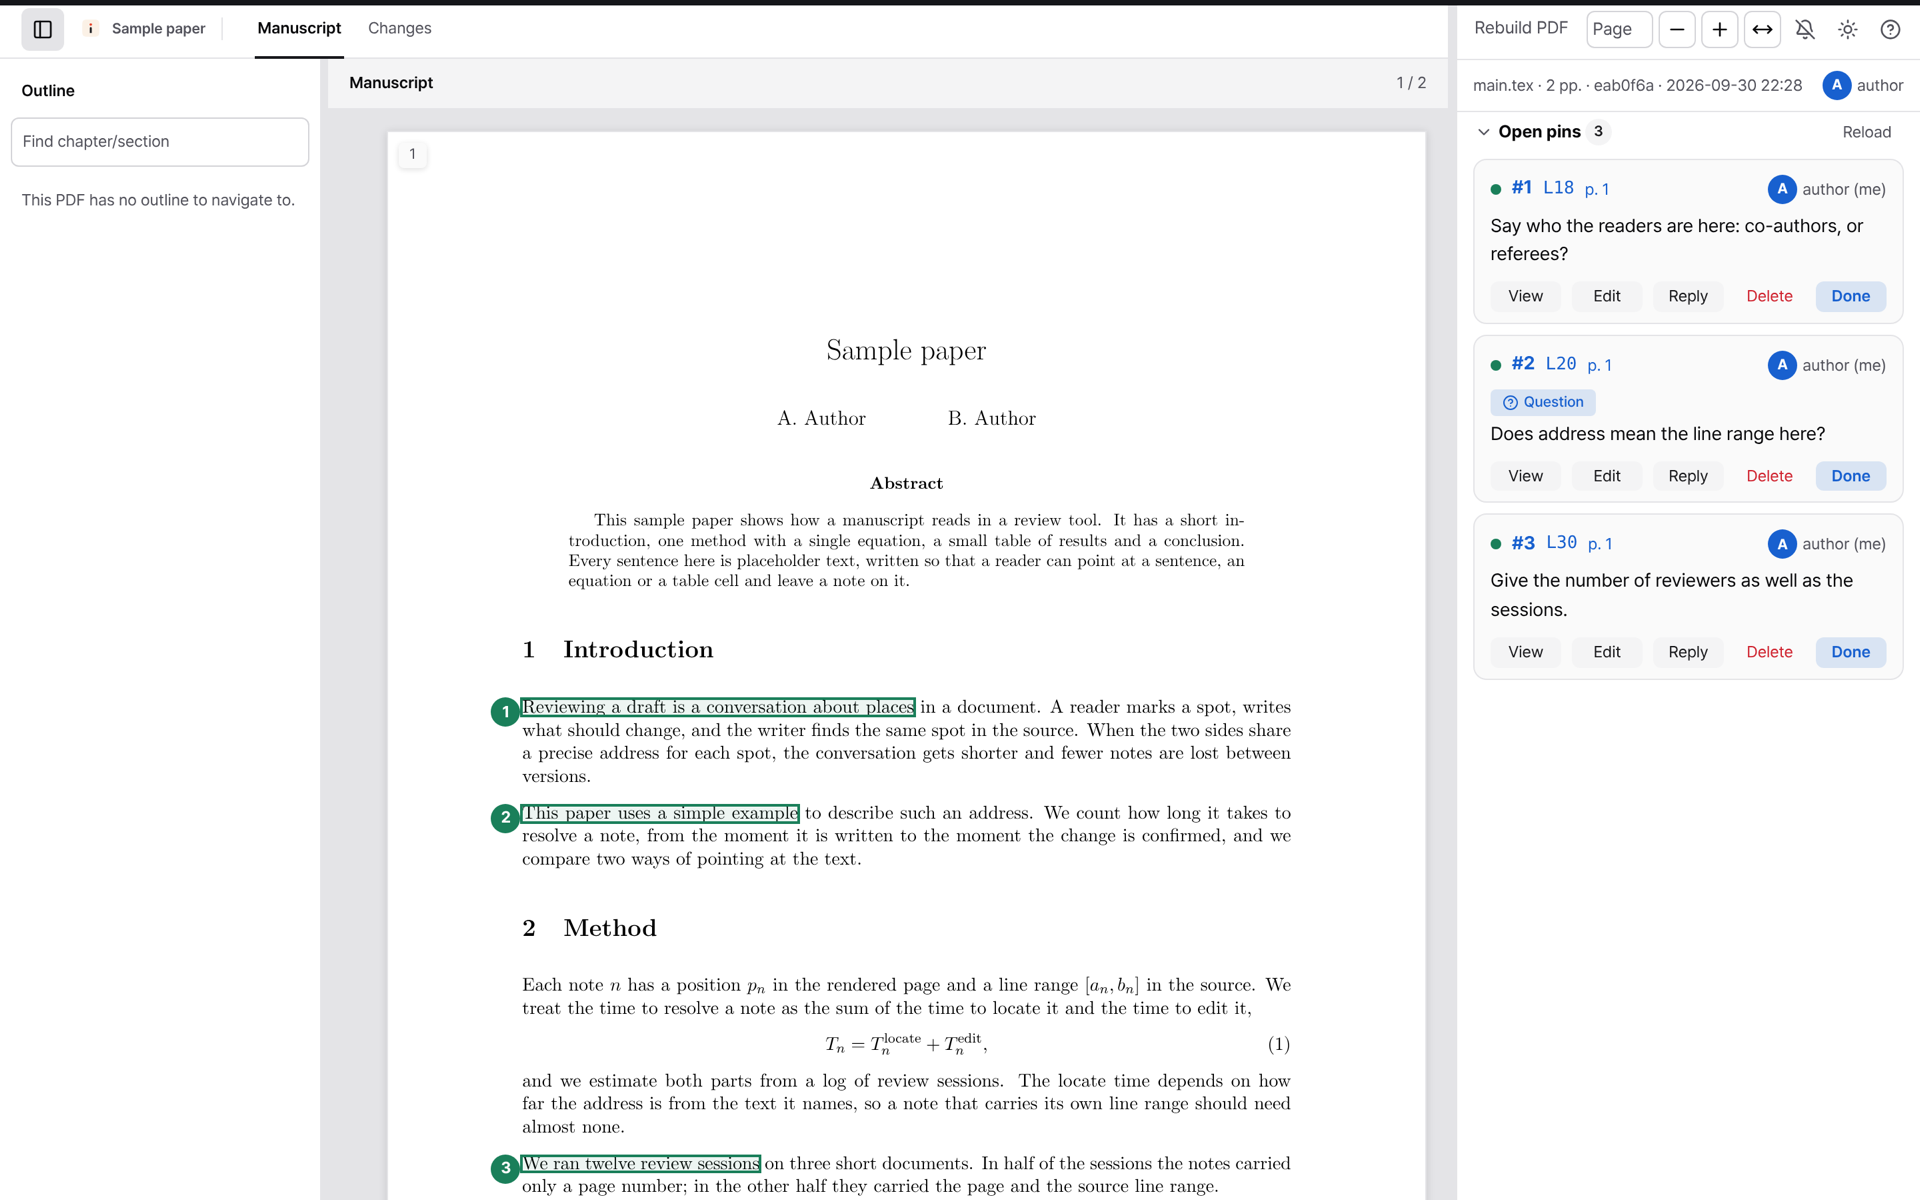Click the 1 / 2 page counter

pos(1411,83)
